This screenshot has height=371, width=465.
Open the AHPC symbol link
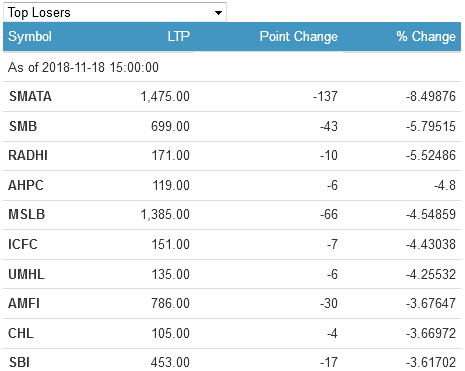pos(26,185)
